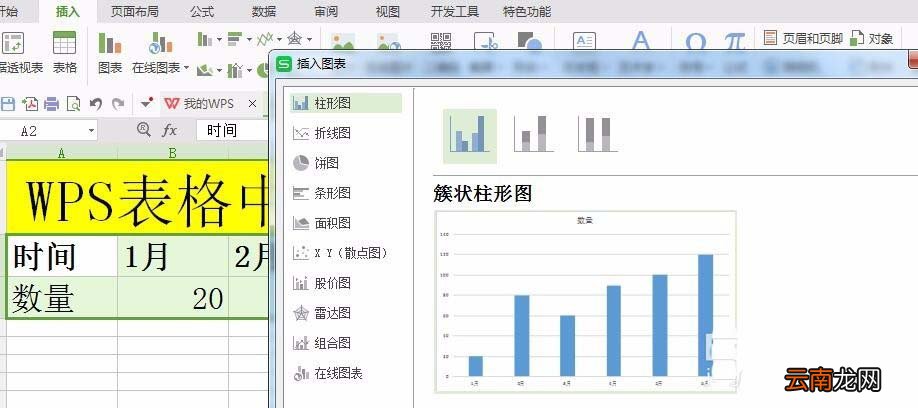Viewport: 918px width, 408px height.
Task: Click the print preview icon
Action: click(x=73, y=104)
